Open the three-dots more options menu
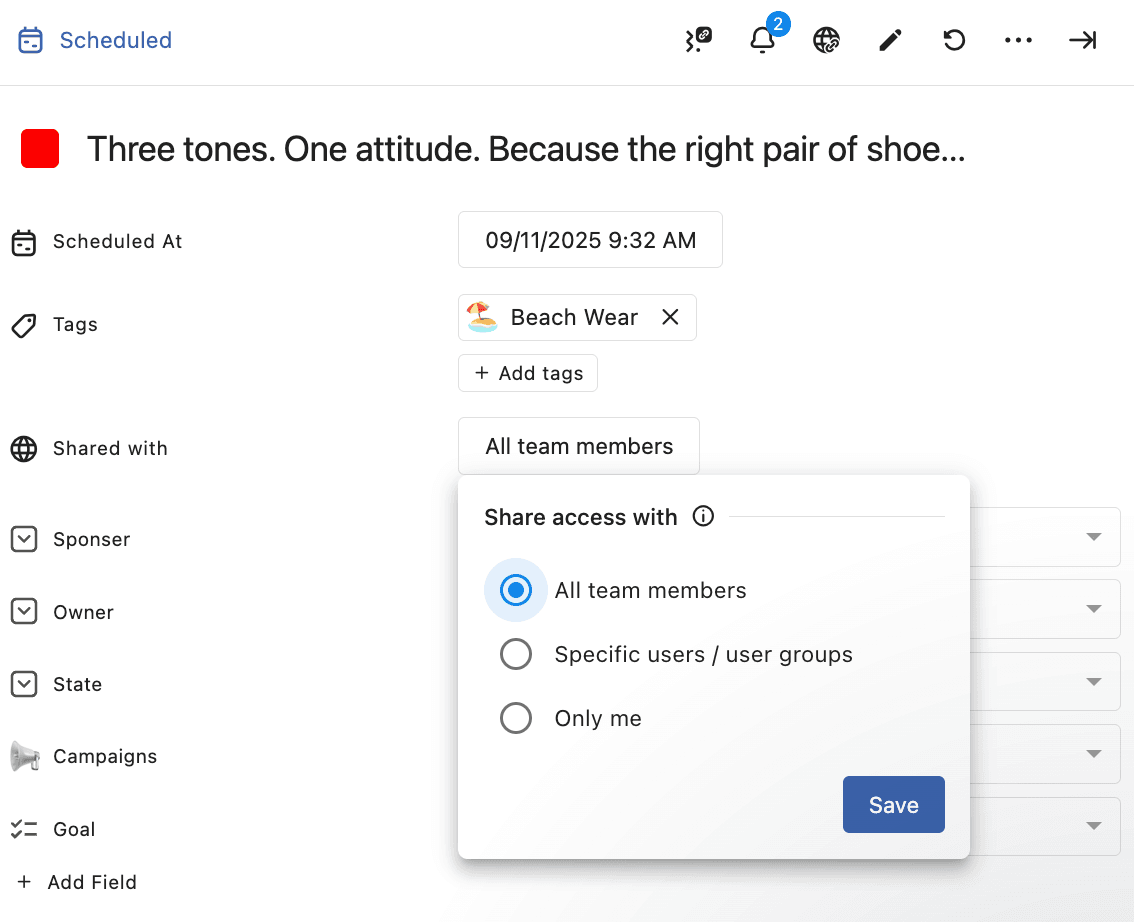The width and height of the screenshot is (1134, 922). [1018, 40]
